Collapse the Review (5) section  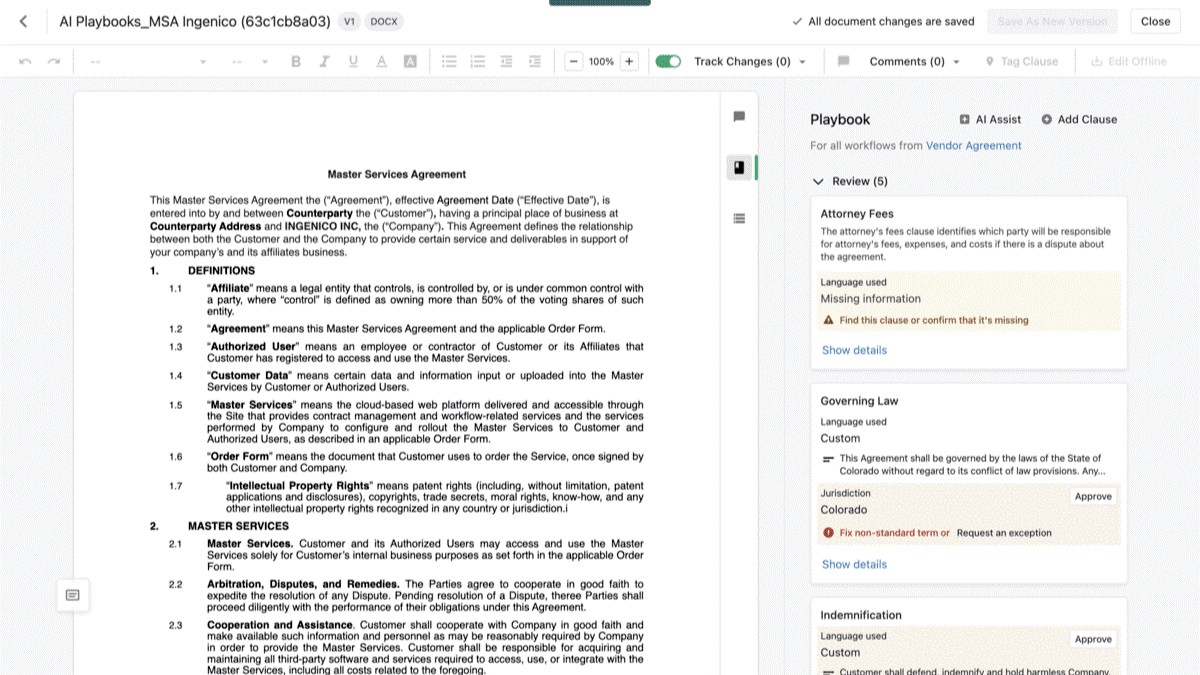(x=819, y=181)
